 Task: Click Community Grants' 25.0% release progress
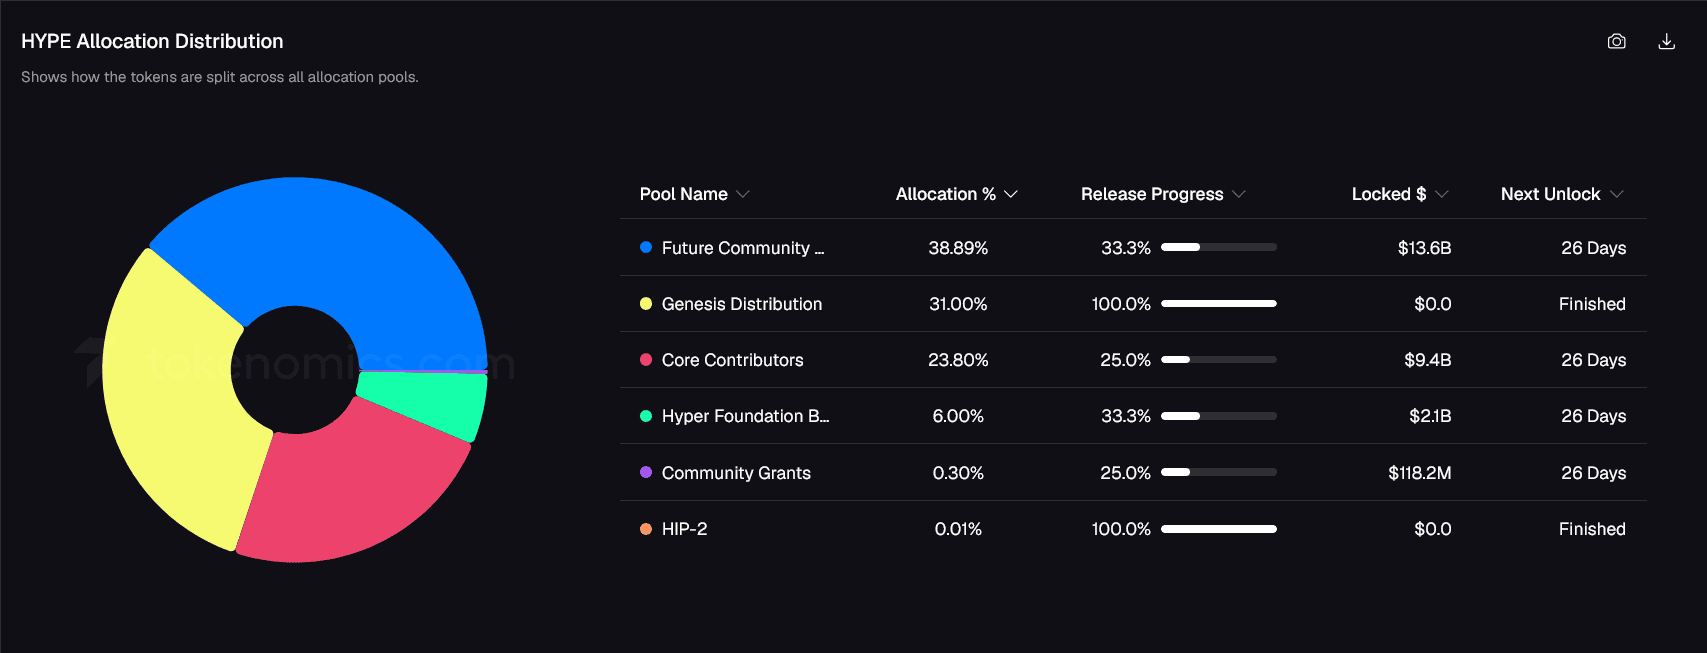(x=1125, y=473)
